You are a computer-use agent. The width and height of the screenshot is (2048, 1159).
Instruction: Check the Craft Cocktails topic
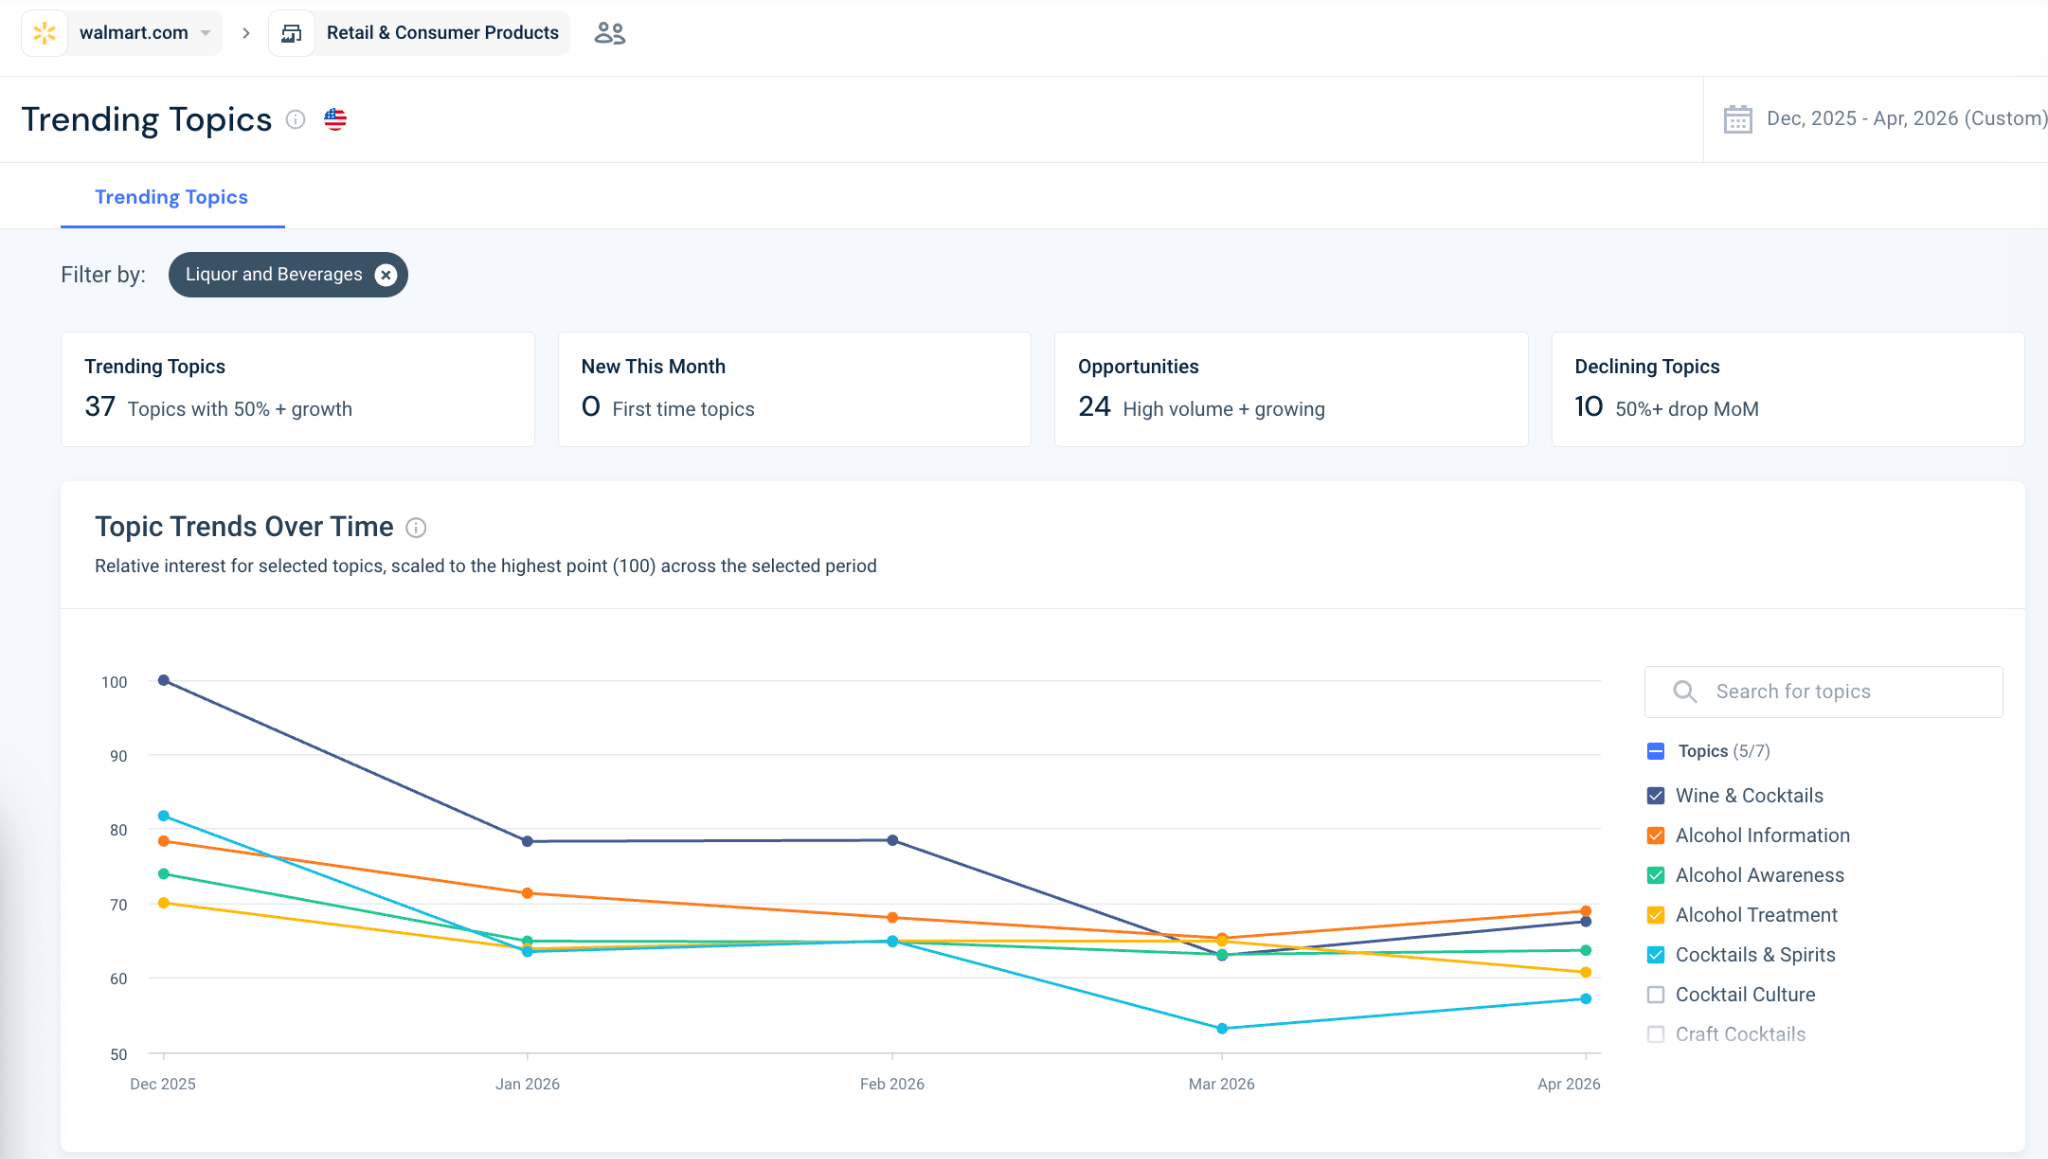coord(1656,1034)
